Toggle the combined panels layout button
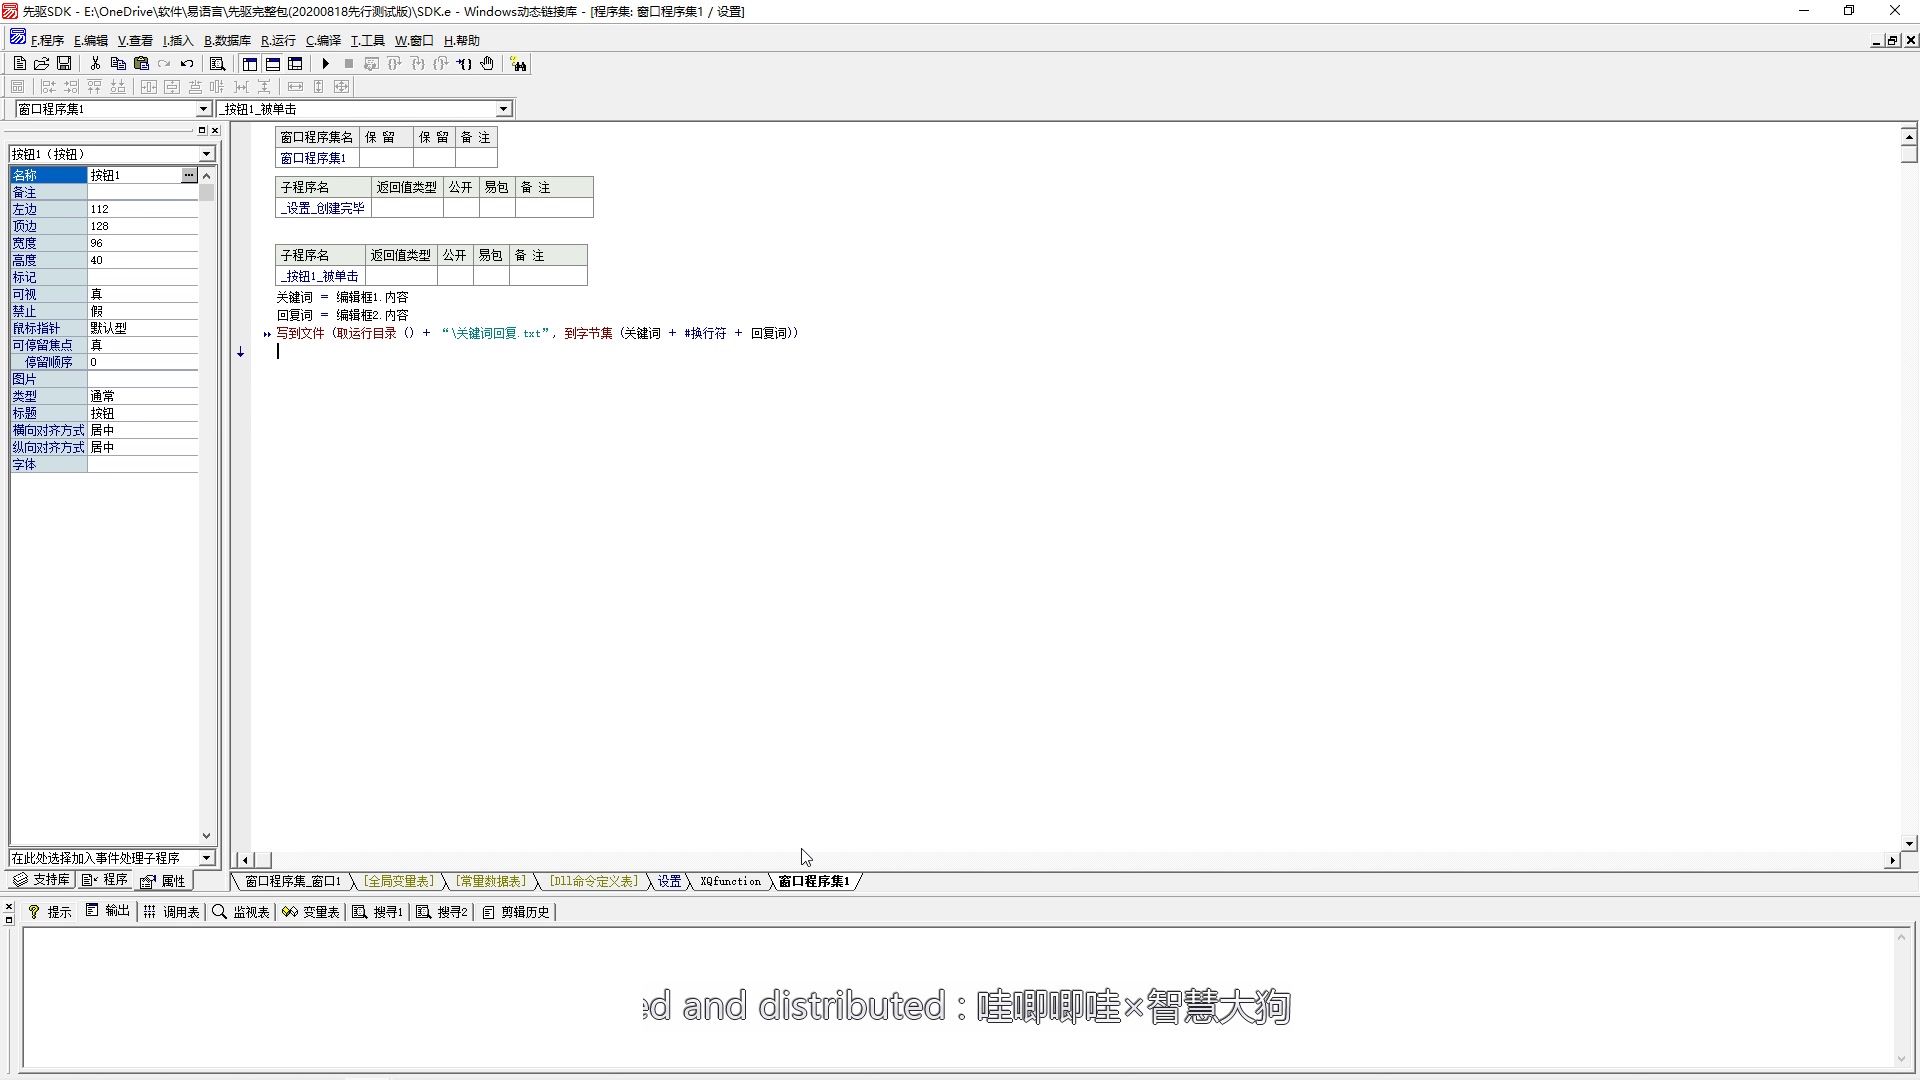1920x1080 pixels. (x=295, y=64)
